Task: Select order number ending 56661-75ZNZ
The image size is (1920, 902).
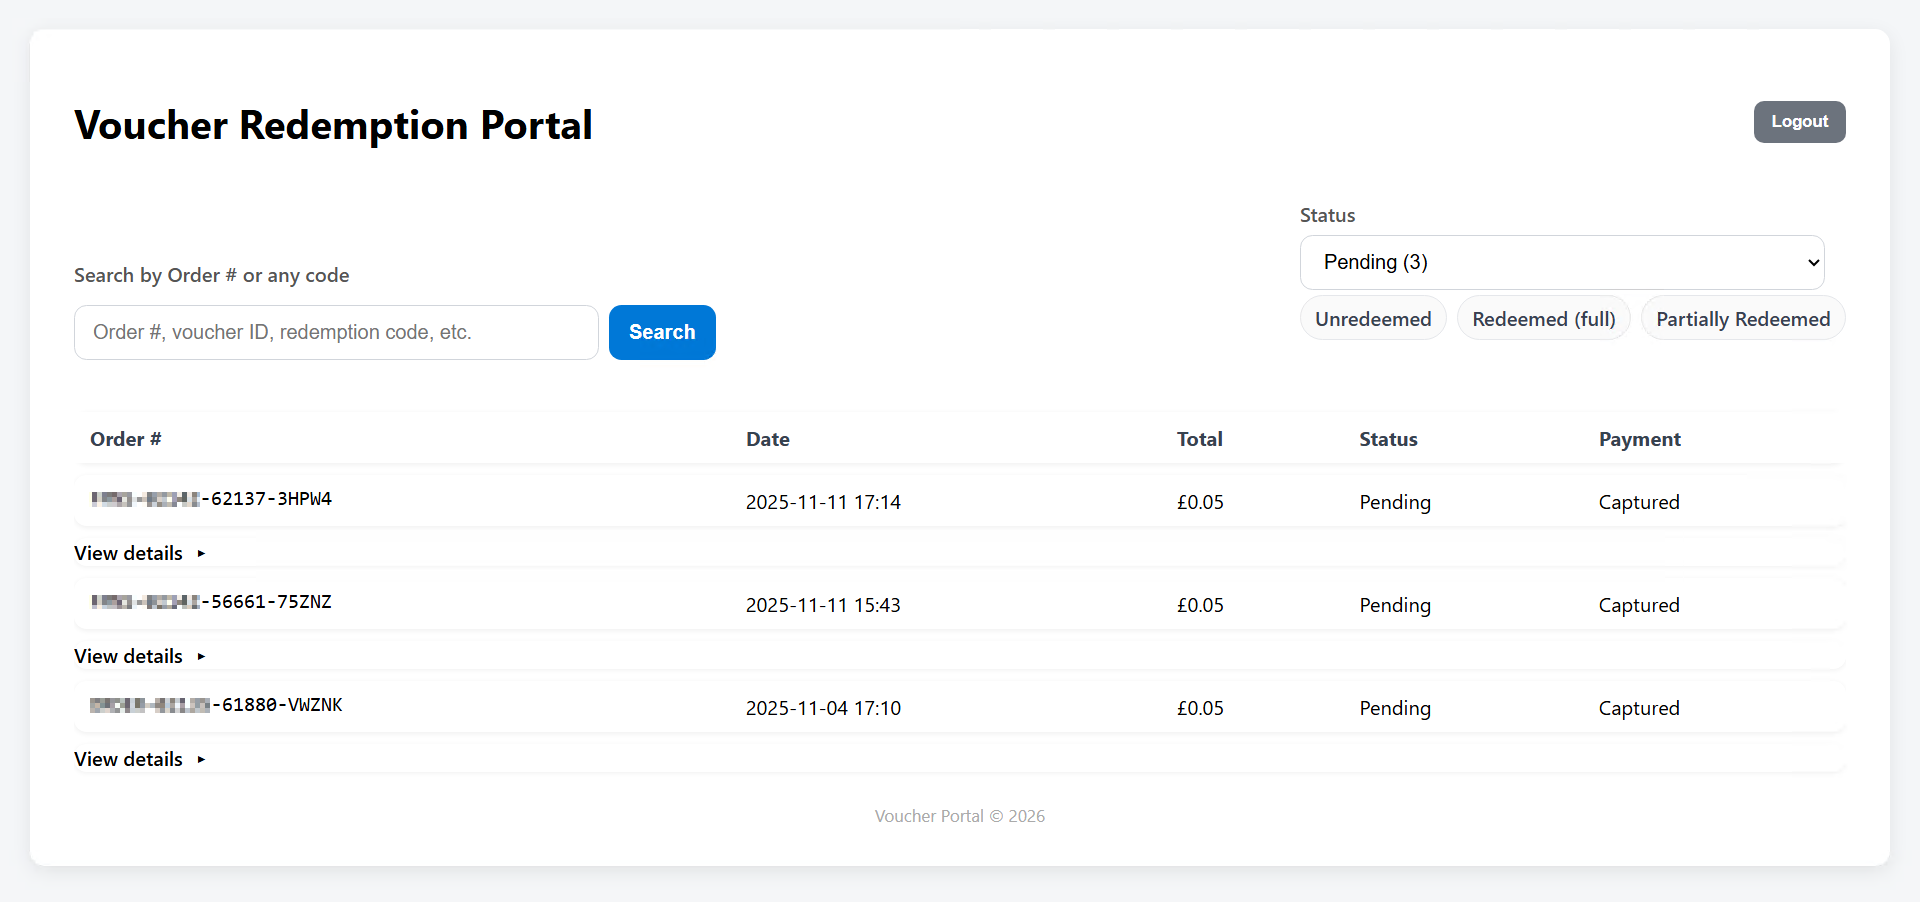Action: (212, 602)
